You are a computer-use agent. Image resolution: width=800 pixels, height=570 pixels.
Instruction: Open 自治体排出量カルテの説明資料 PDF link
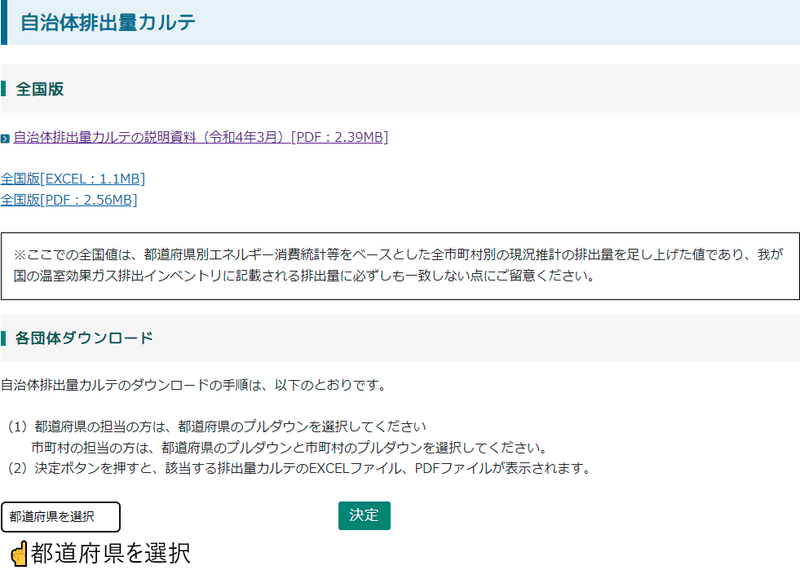point(201,137)
